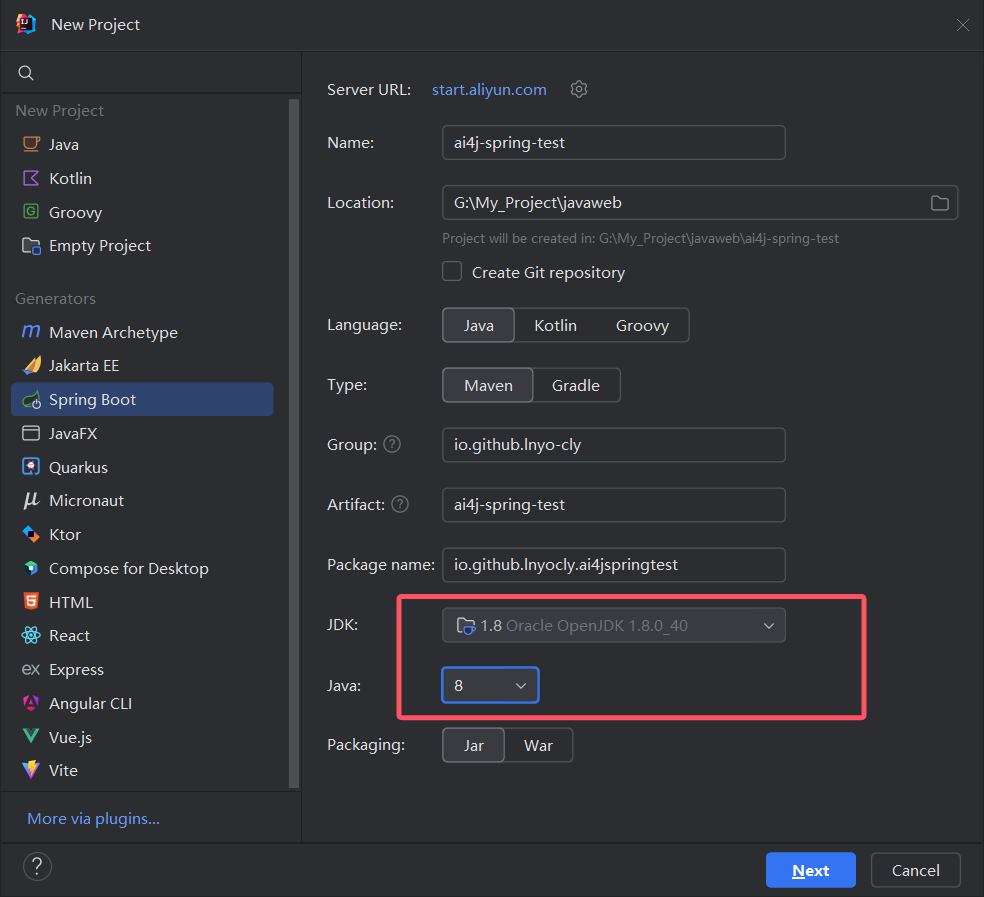Screen dimensions: 984x897
Task: Click the Spring Boot generator icon
Action: (31, 400)
